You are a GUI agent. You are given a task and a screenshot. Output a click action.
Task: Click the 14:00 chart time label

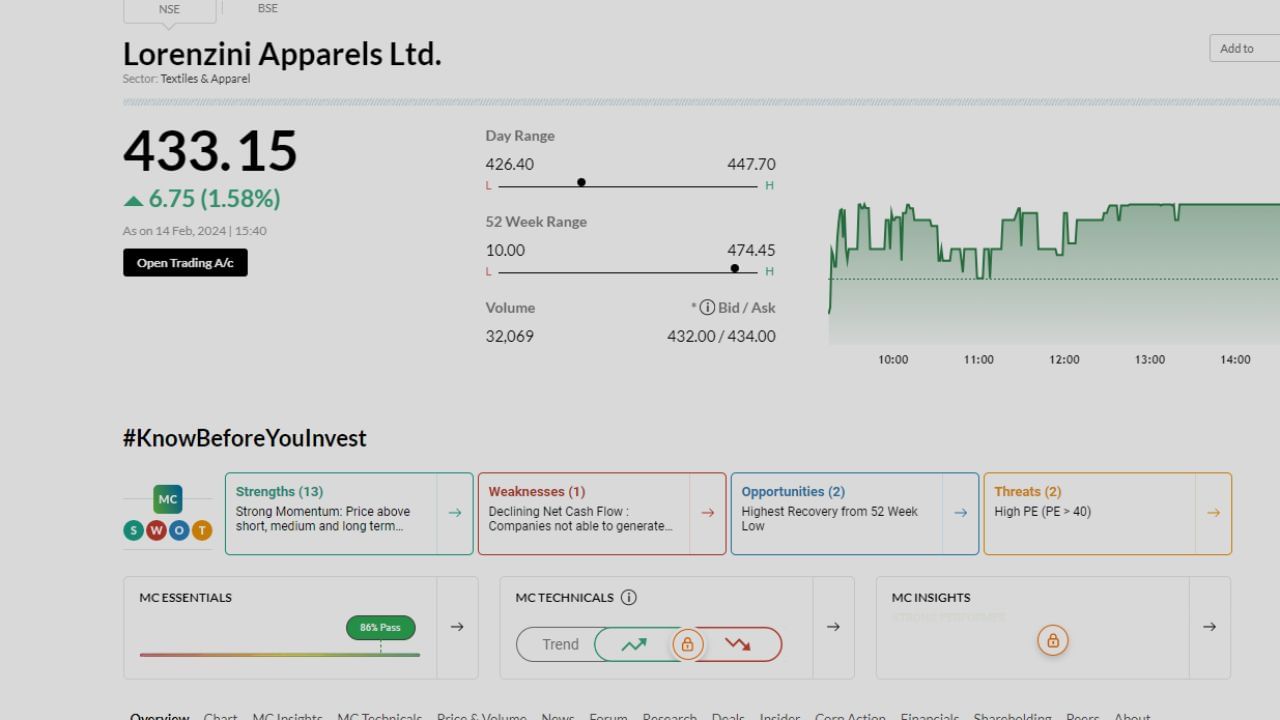pyautogui.click(x=1235, y=360)
